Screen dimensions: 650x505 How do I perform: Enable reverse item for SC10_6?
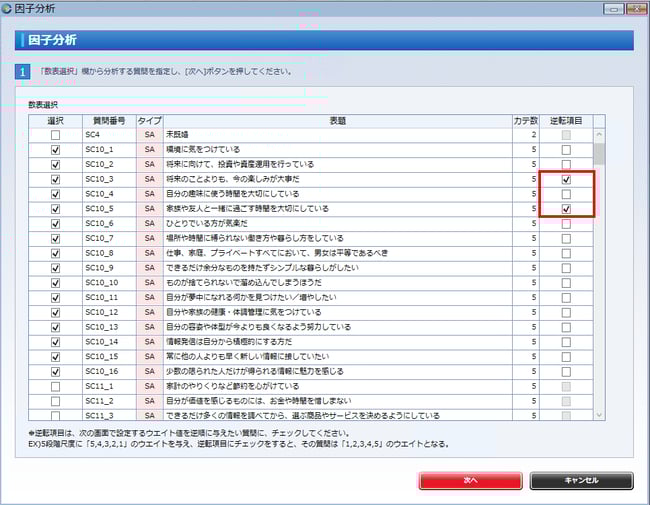566,224
